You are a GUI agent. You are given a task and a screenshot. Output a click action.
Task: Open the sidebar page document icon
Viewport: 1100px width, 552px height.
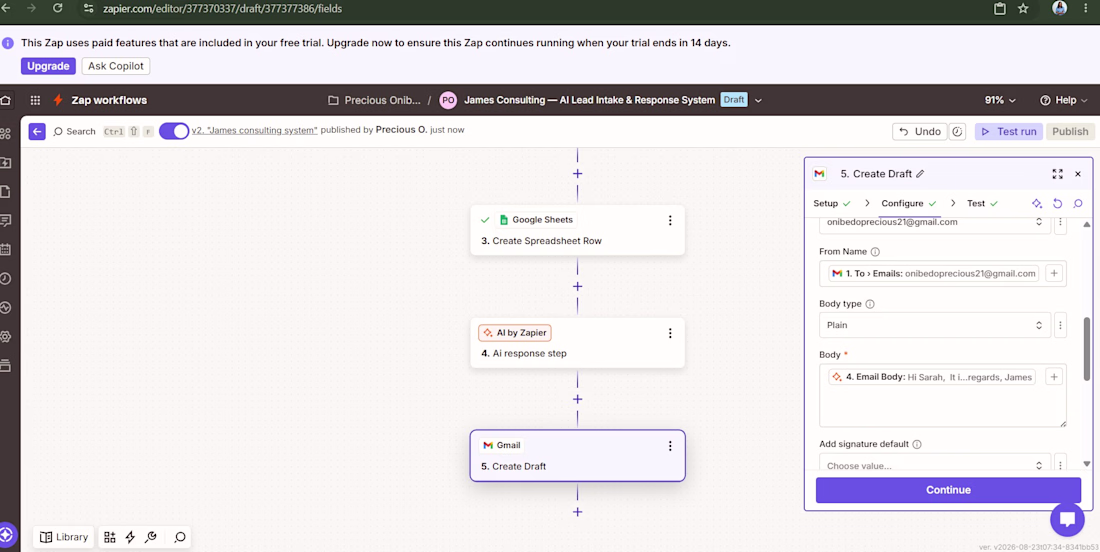tap(6, 191)
